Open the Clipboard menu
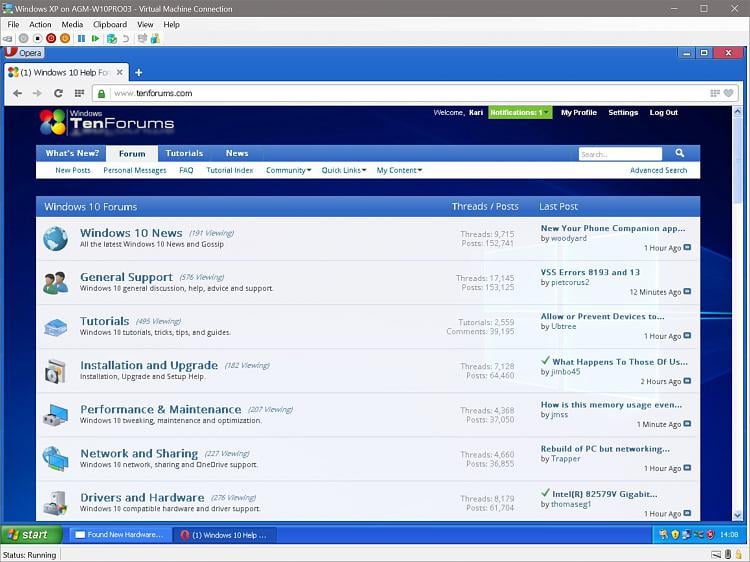Screen dimensions: 750x562 pyautogui.click(x=110, y=24)
